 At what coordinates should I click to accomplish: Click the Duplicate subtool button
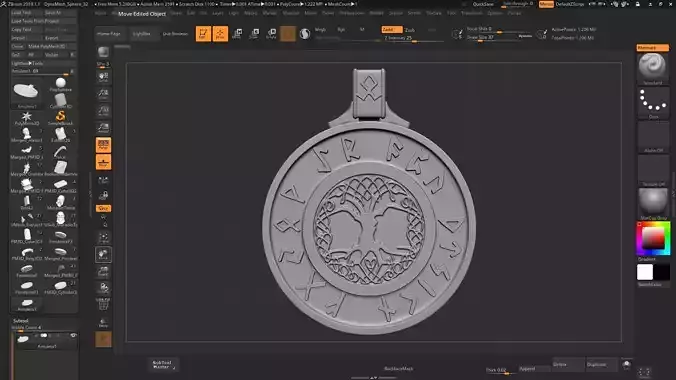pos(601,364)
